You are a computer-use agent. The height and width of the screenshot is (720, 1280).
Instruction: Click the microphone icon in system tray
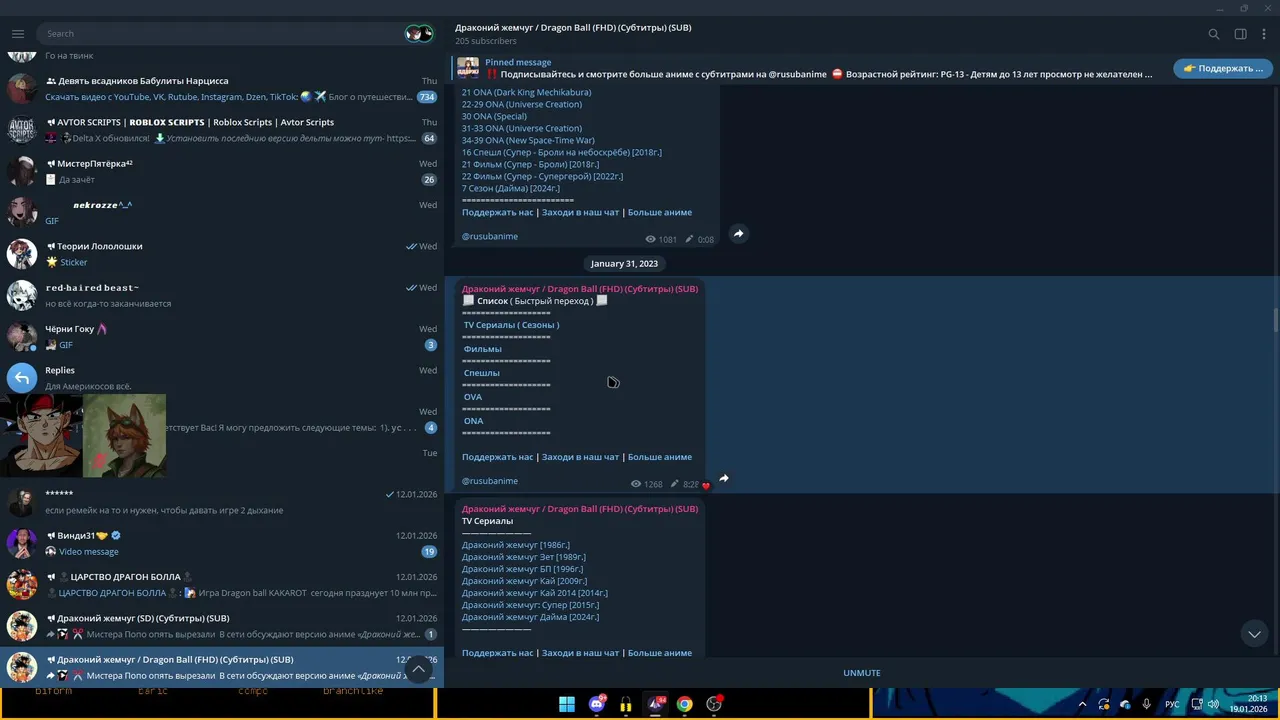pyautogui.click(x=1147, y=704)
